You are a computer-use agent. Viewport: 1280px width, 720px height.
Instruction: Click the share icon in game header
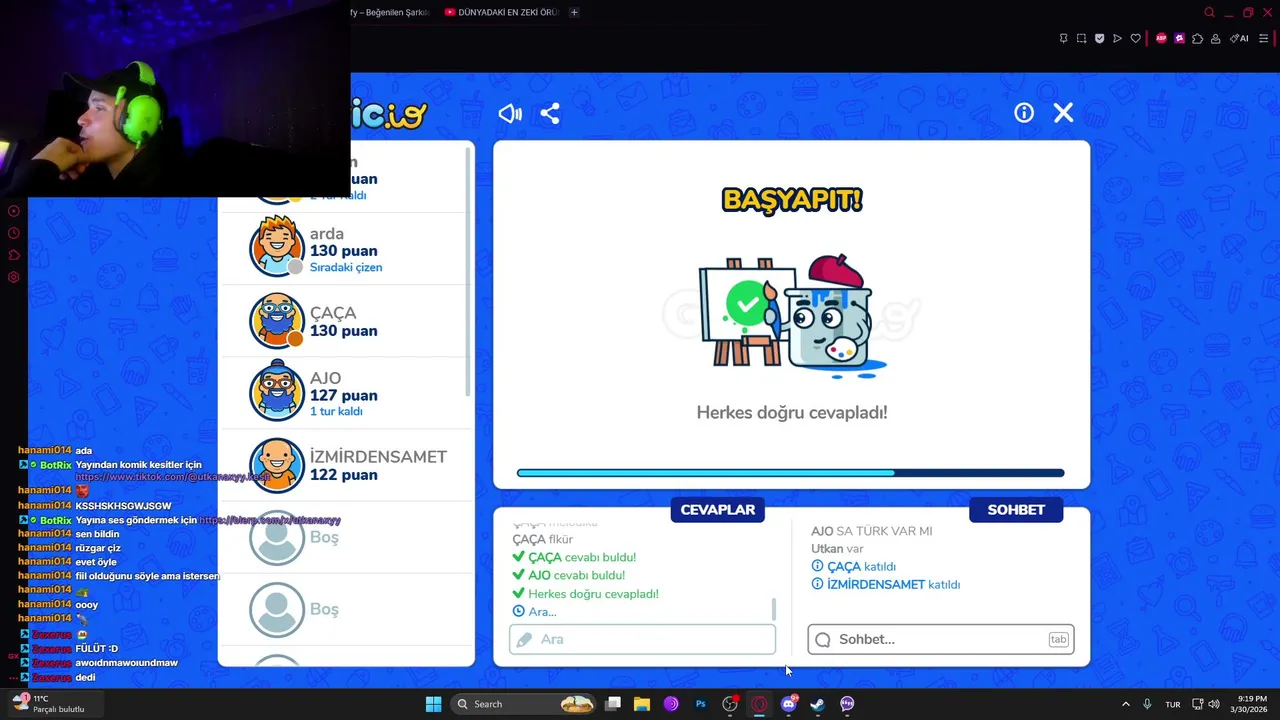[x=550, y=113]
